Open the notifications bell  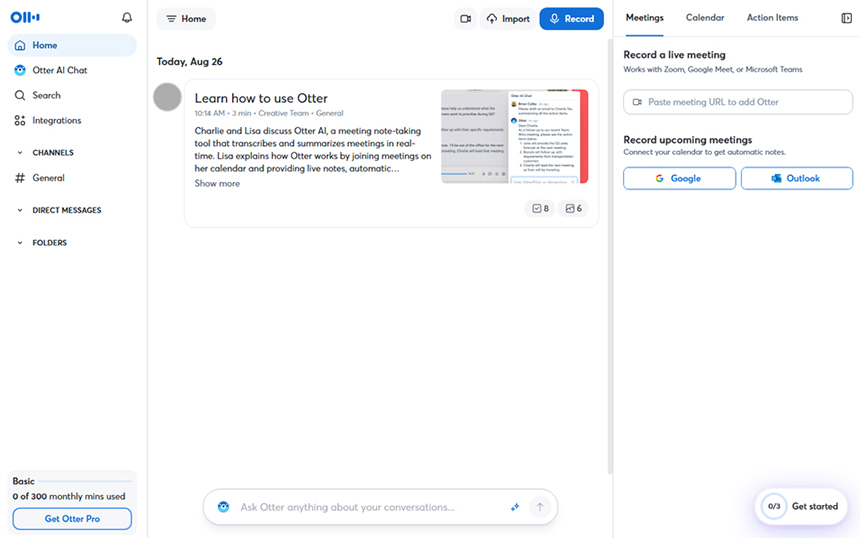point(127,18)
